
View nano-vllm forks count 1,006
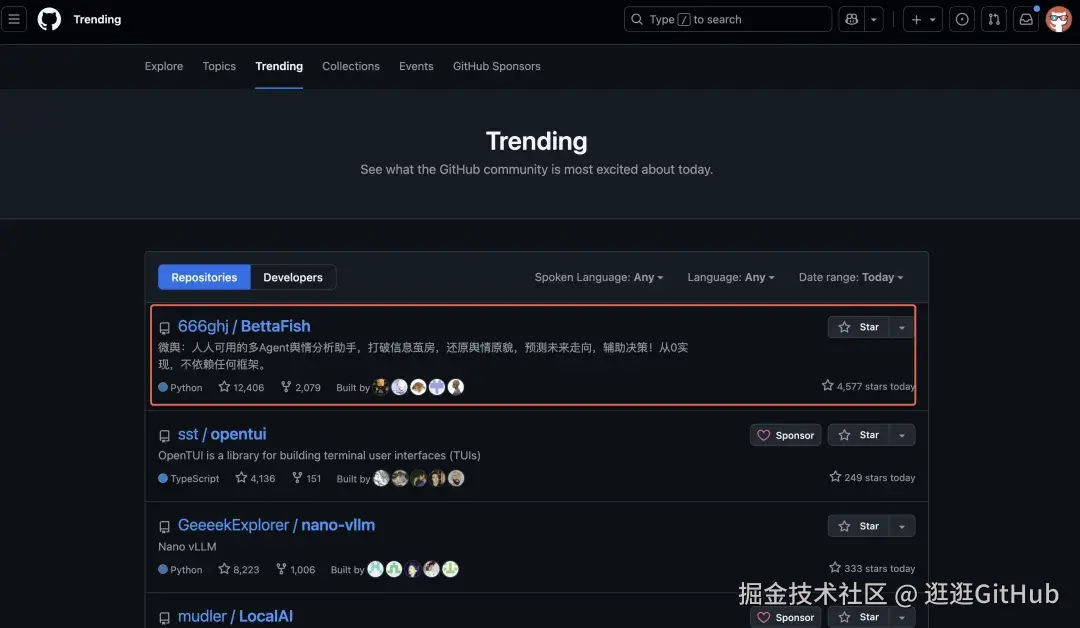tap(295, 569)
